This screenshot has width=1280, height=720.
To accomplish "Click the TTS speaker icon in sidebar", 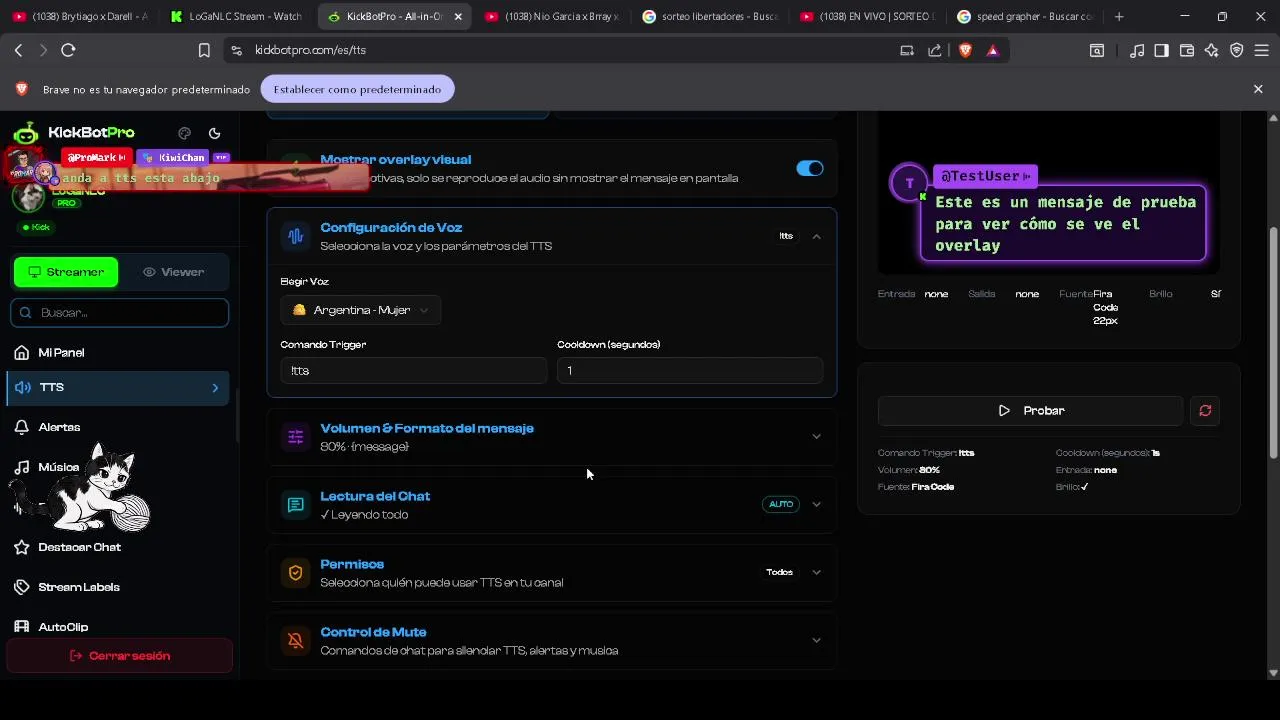I will 22,388.
